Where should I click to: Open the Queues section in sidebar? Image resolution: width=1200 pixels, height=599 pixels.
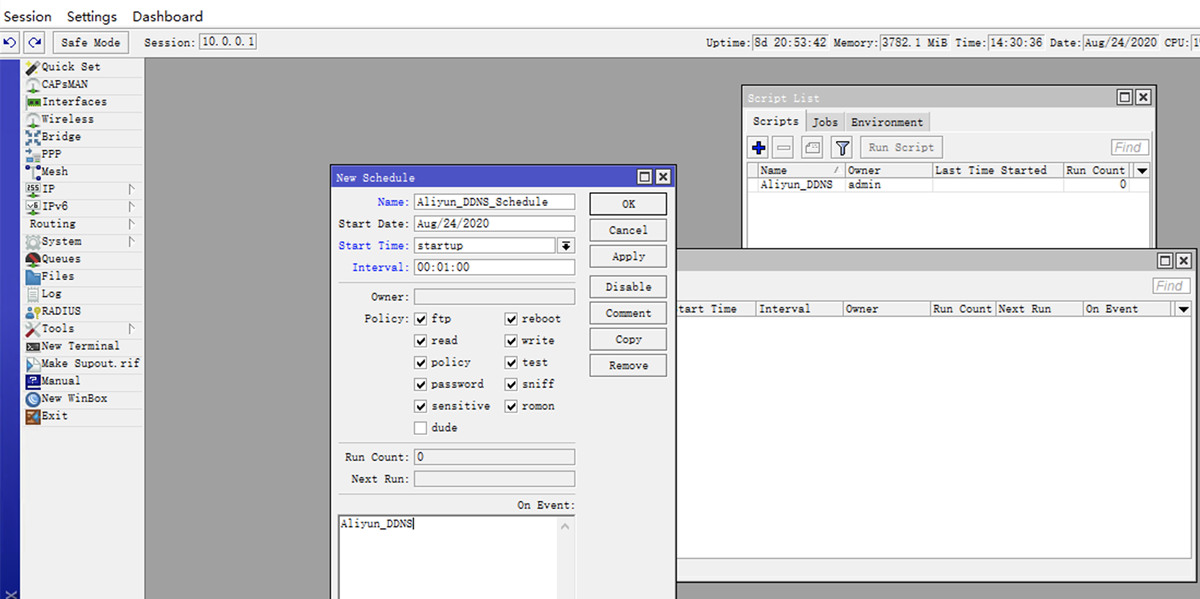coord(60,259)
